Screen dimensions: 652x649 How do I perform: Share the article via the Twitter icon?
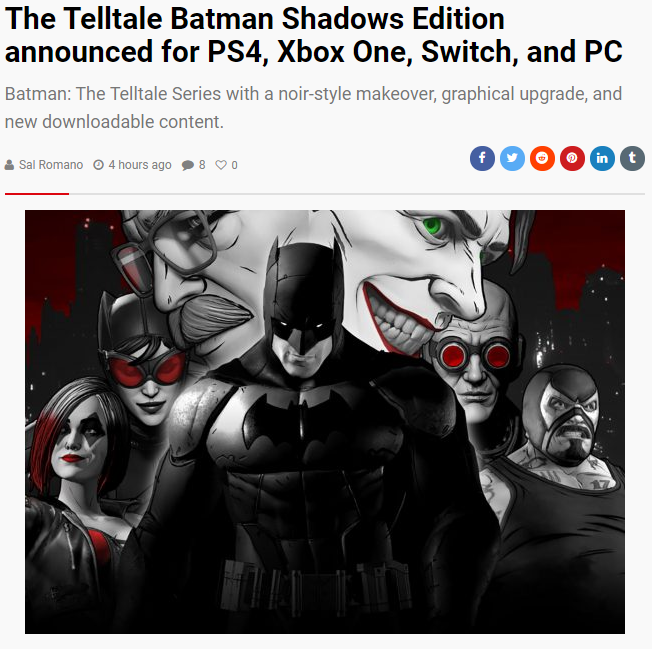pyautogui.click(x=512, y=158)
